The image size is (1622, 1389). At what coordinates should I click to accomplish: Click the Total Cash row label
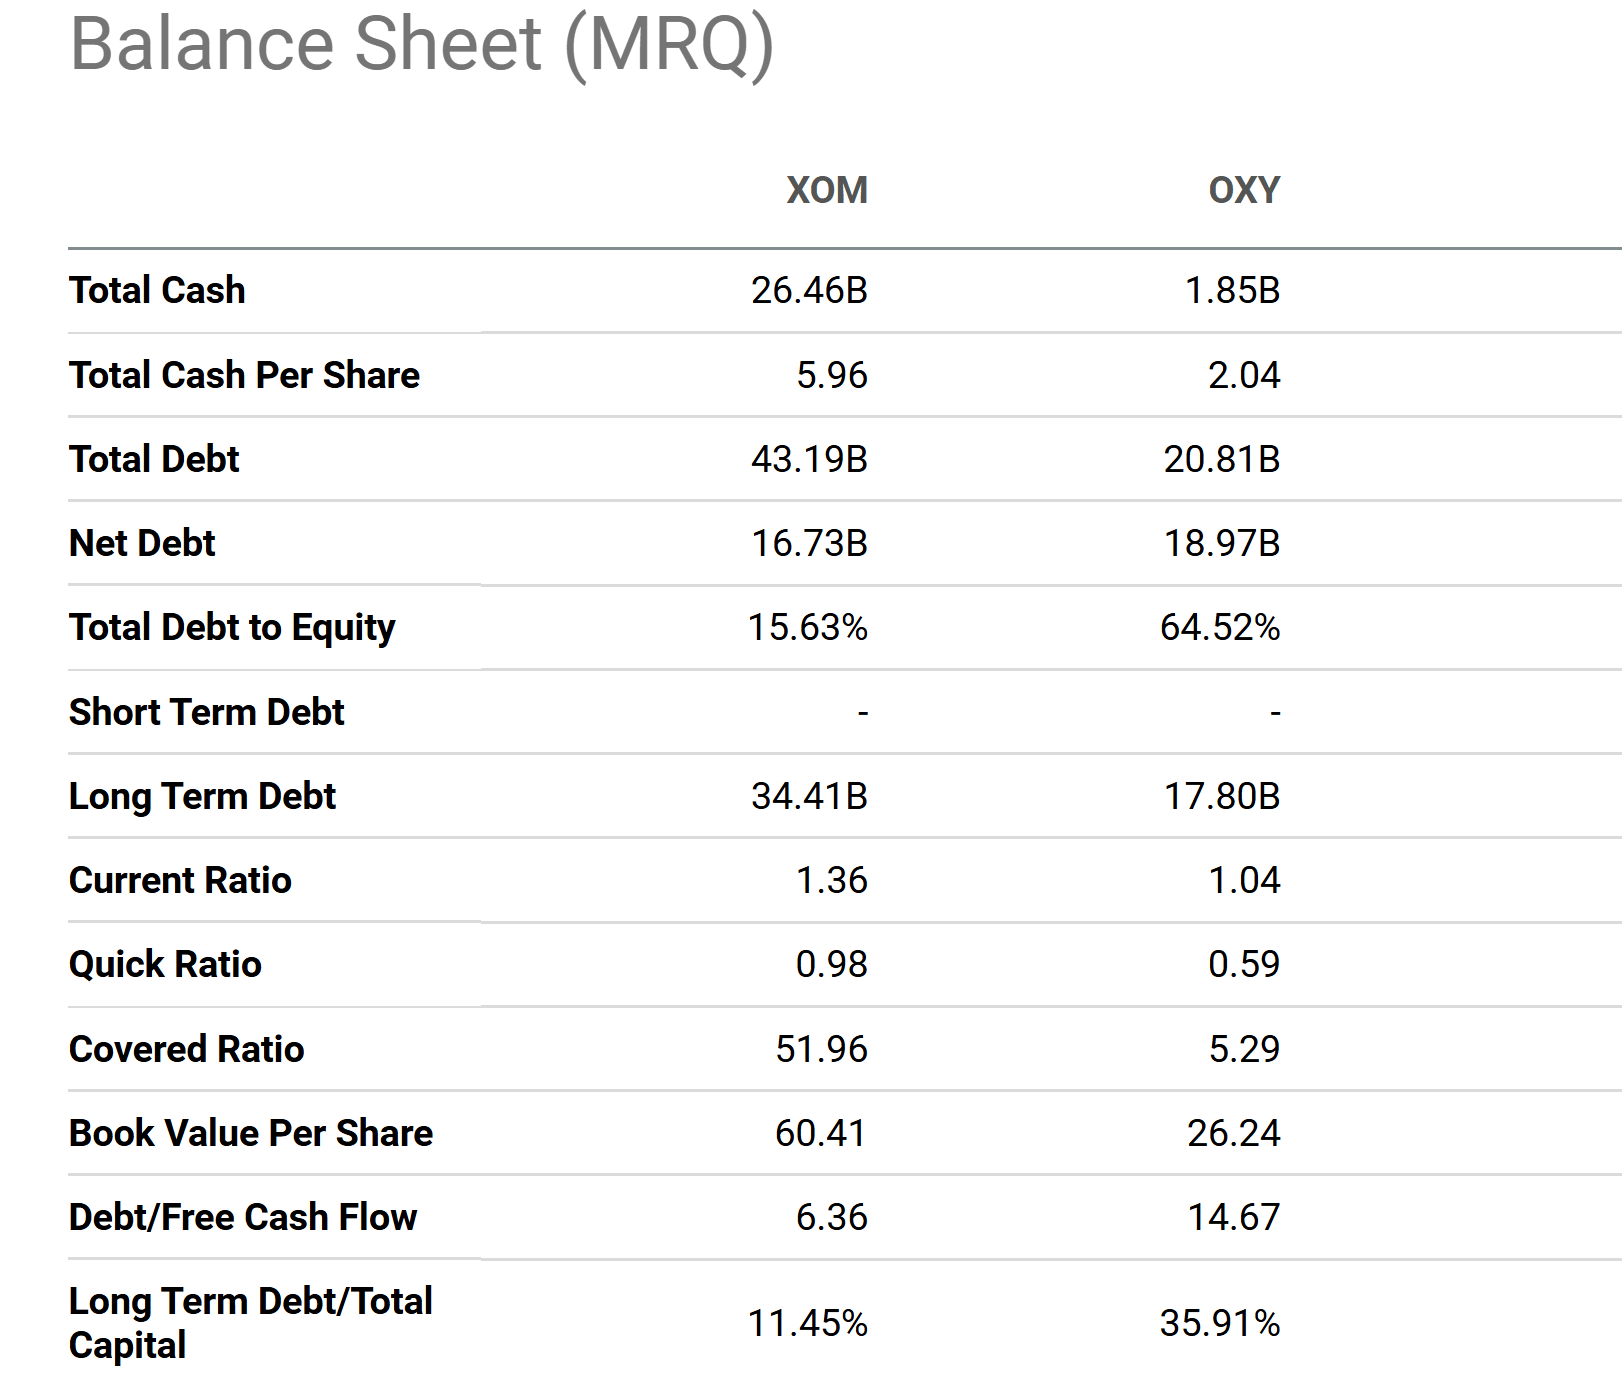[x=157, y=290]
